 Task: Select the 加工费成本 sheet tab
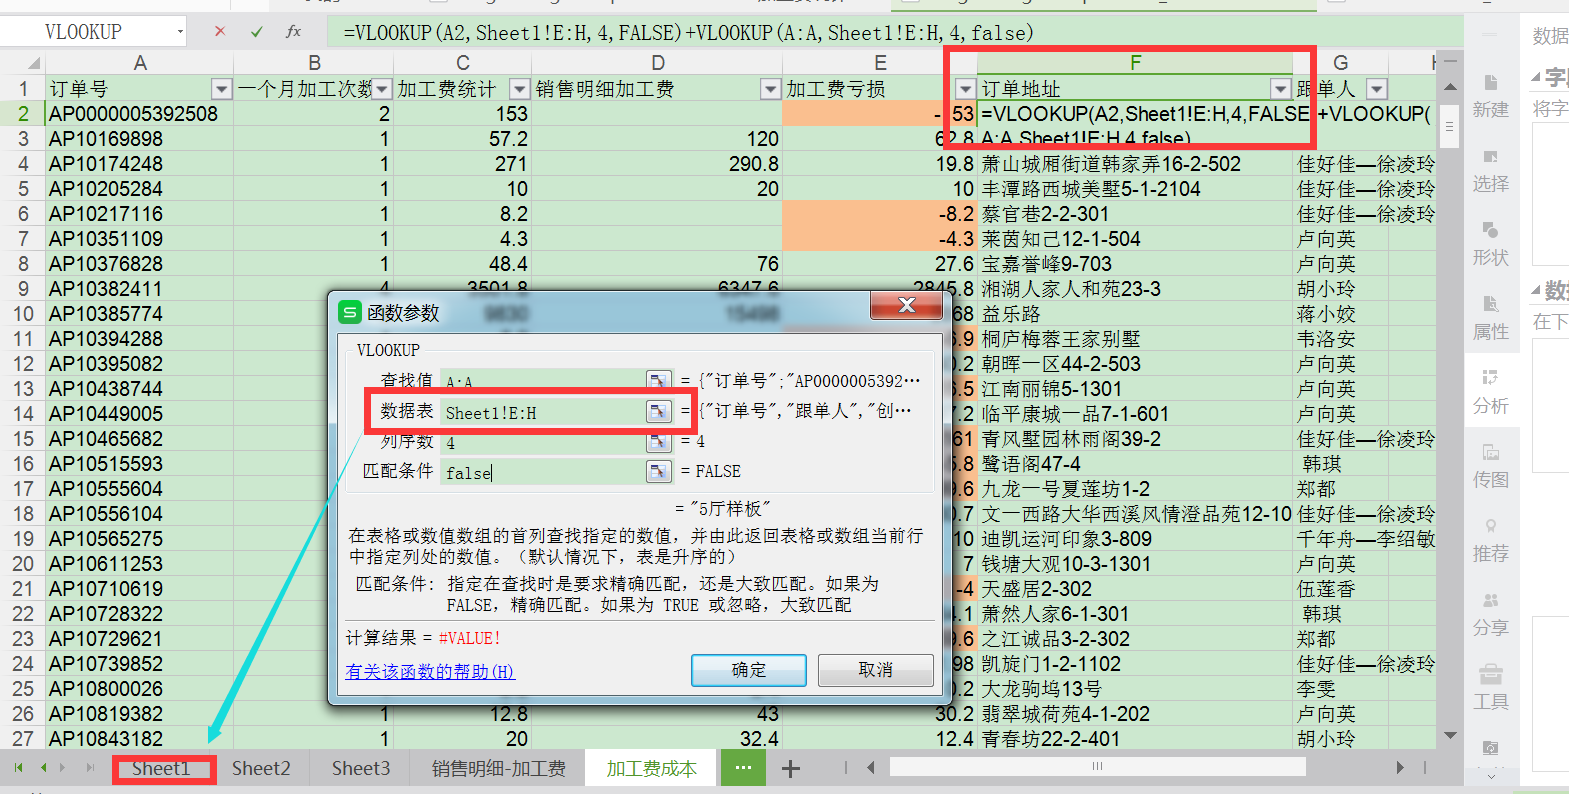(651, 768)
